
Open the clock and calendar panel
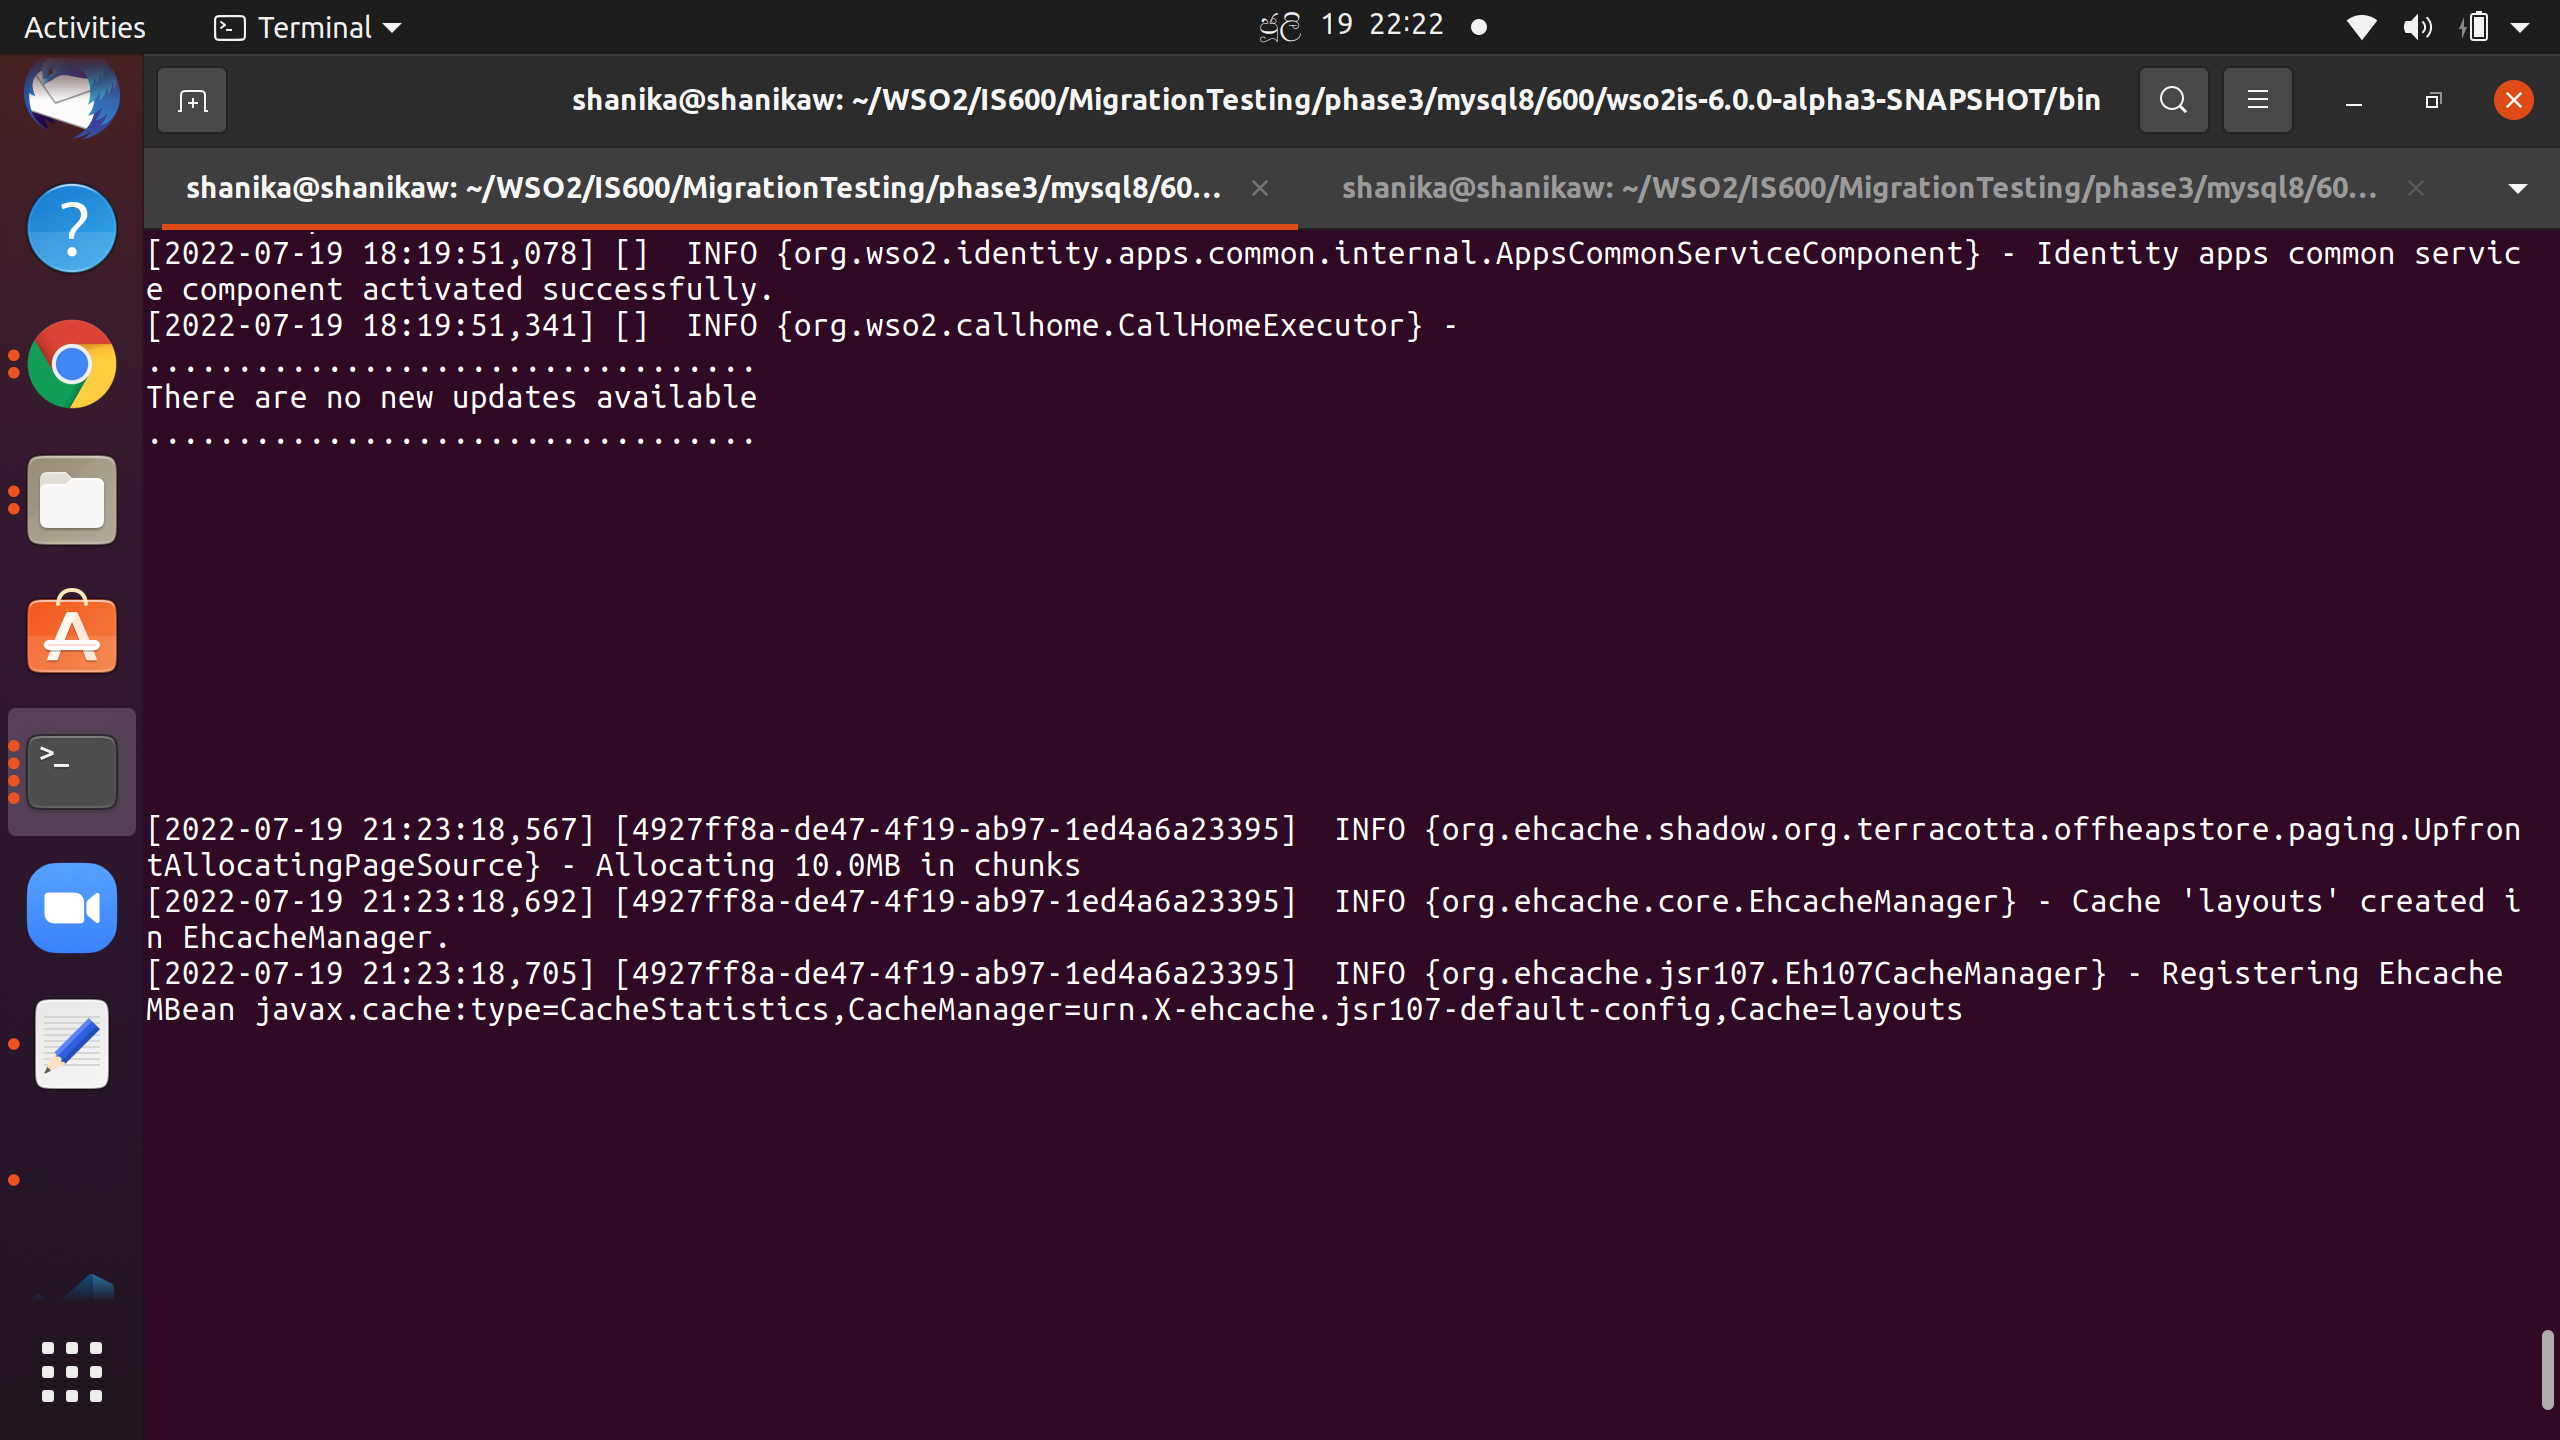(x=1382, y=26)
